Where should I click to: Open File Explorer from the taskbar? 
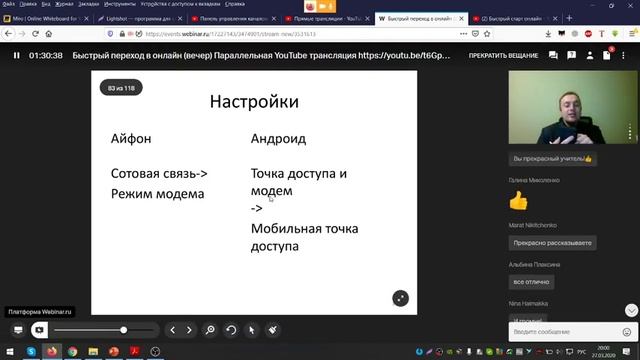[x=93, y=351]
